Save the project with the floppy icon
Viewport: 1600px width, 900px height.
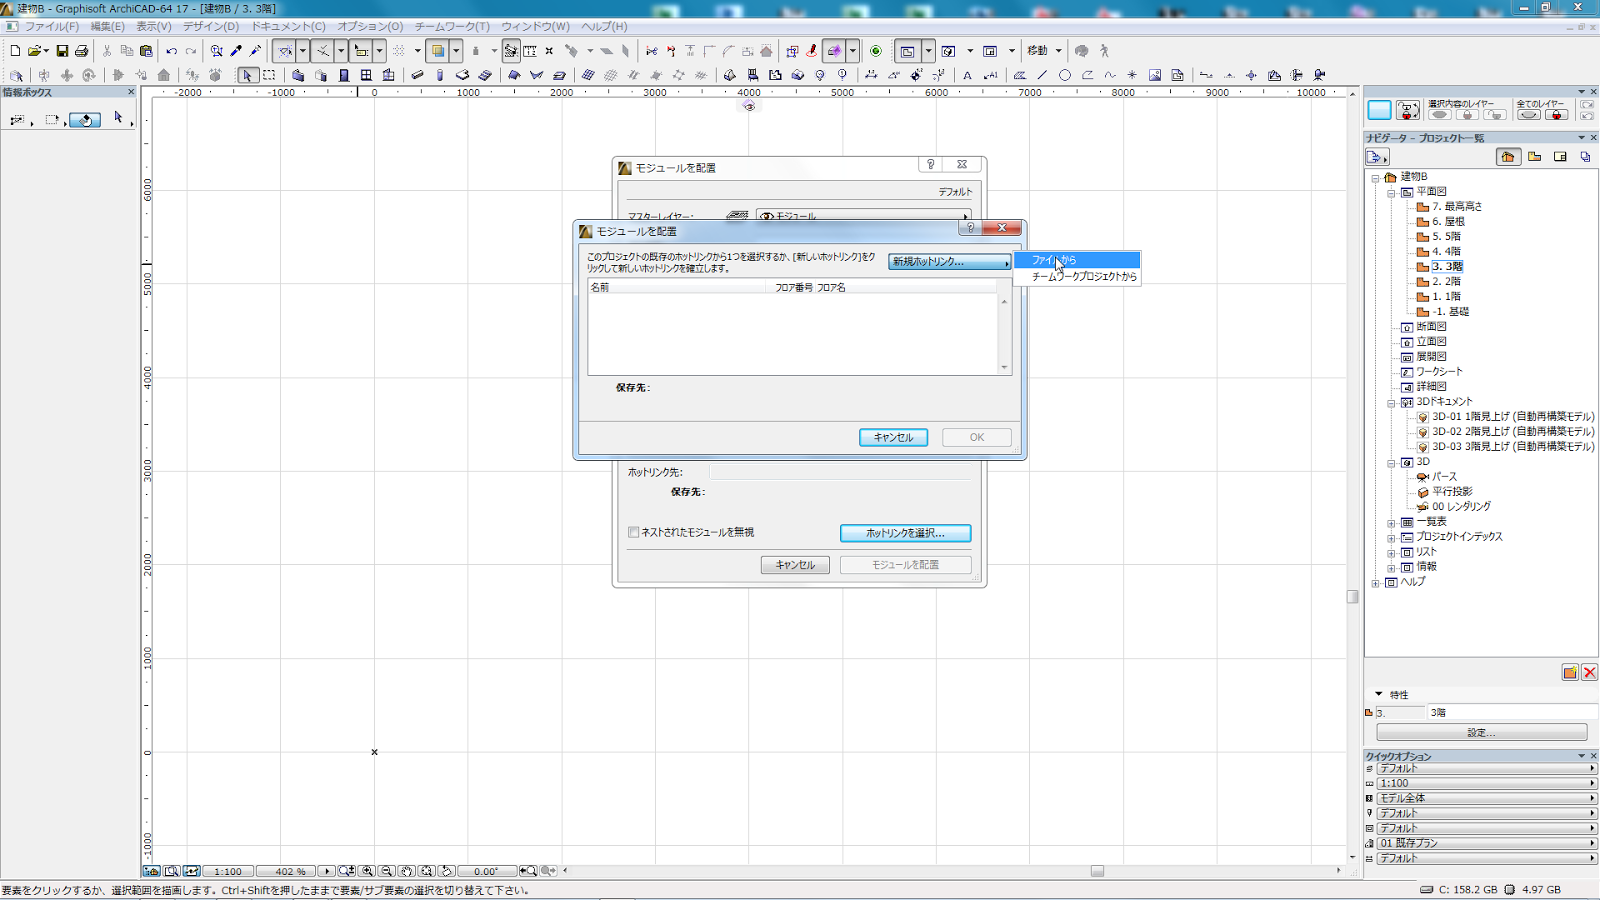(62, 51)
